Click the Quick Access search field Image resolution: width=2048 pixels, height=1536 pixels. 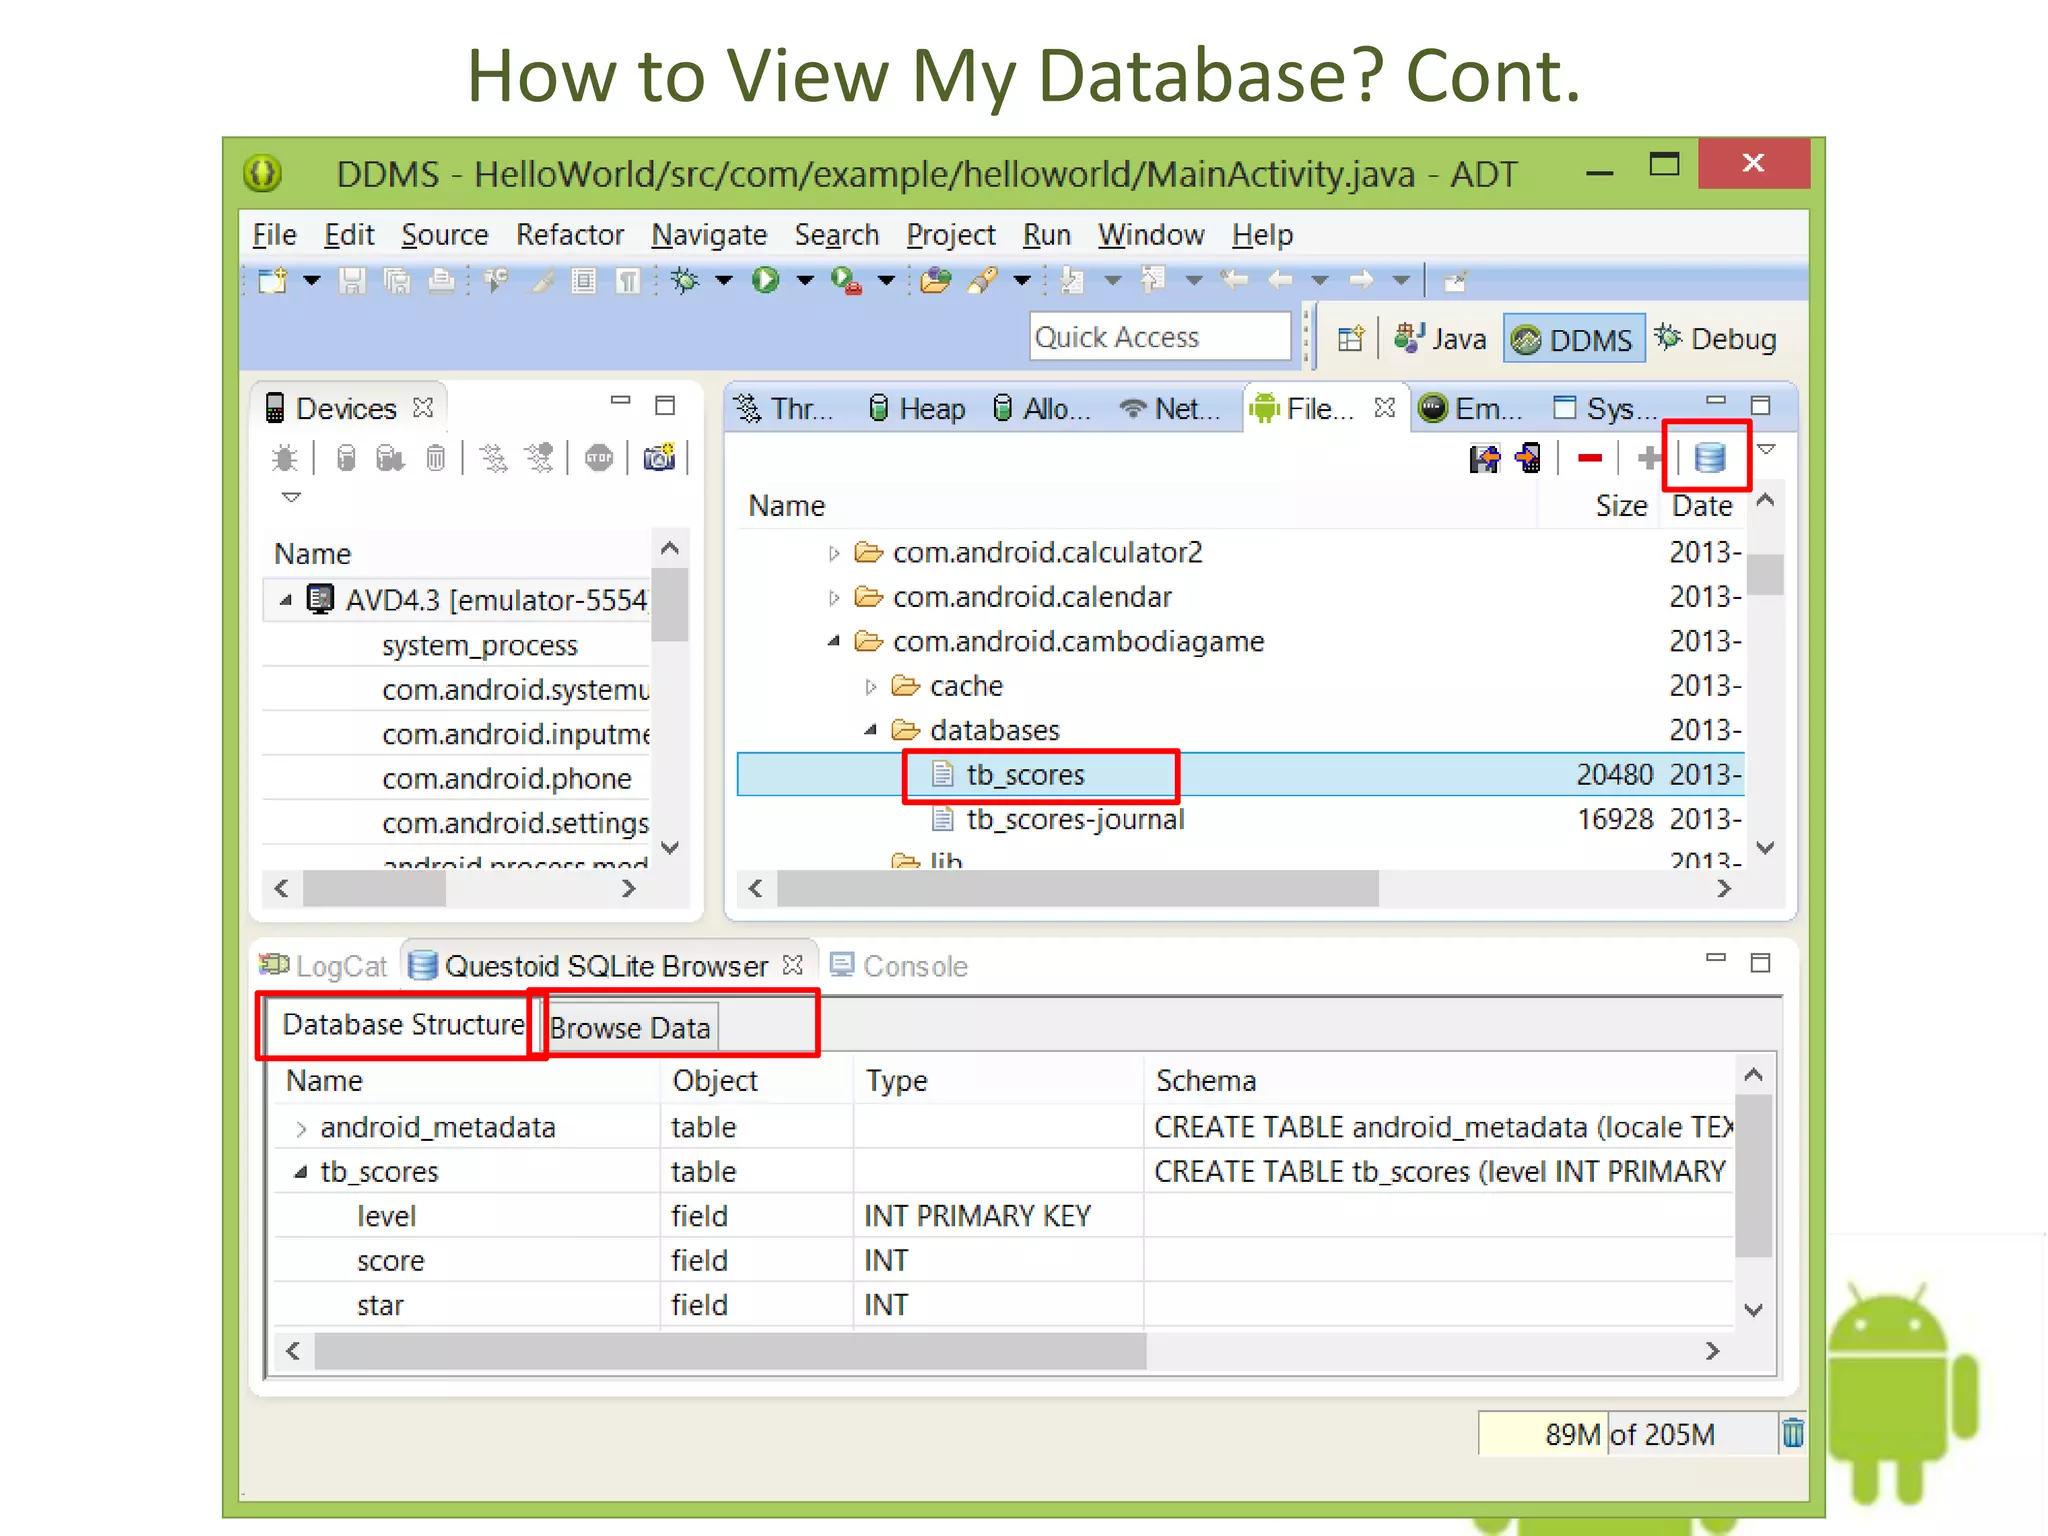click(1159, 337)
